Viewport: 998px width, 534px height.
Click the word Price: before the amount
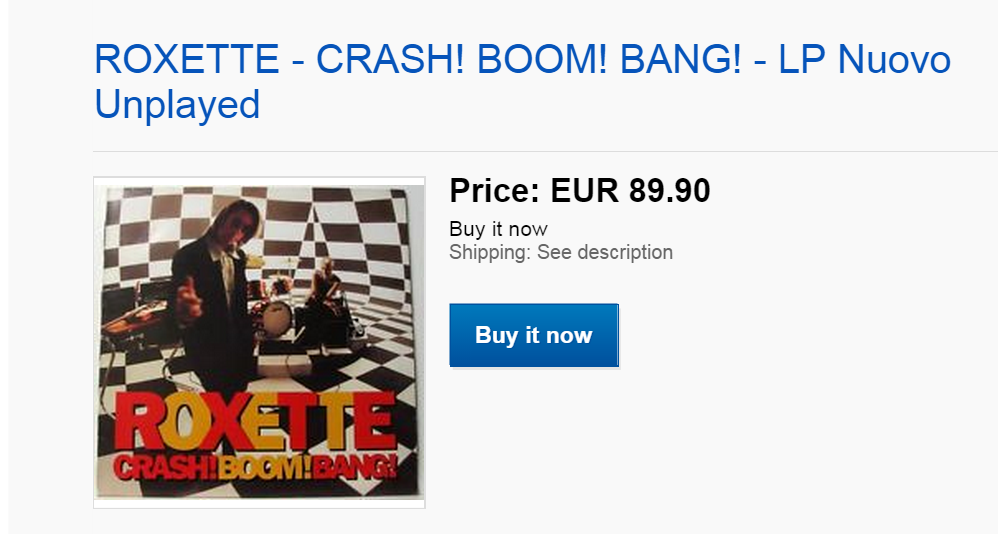(x=495, y=190)
